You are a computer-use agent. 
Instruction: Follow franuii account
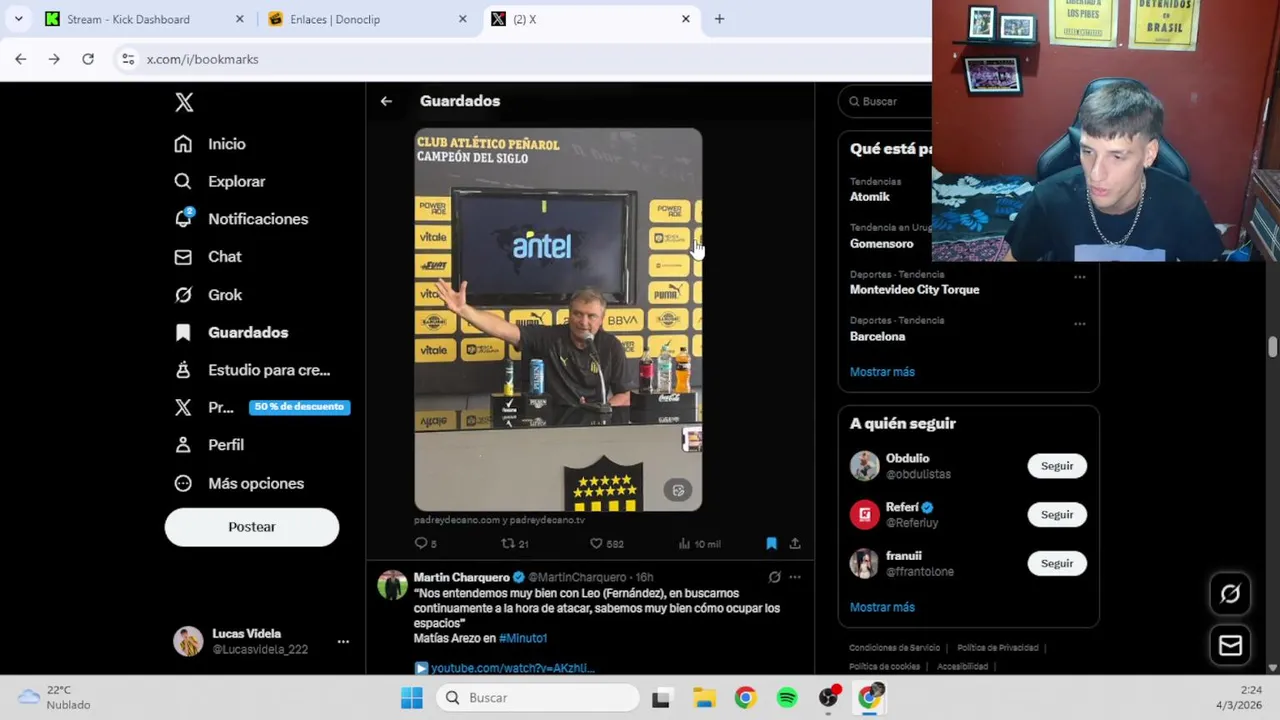pos(1057,564)
